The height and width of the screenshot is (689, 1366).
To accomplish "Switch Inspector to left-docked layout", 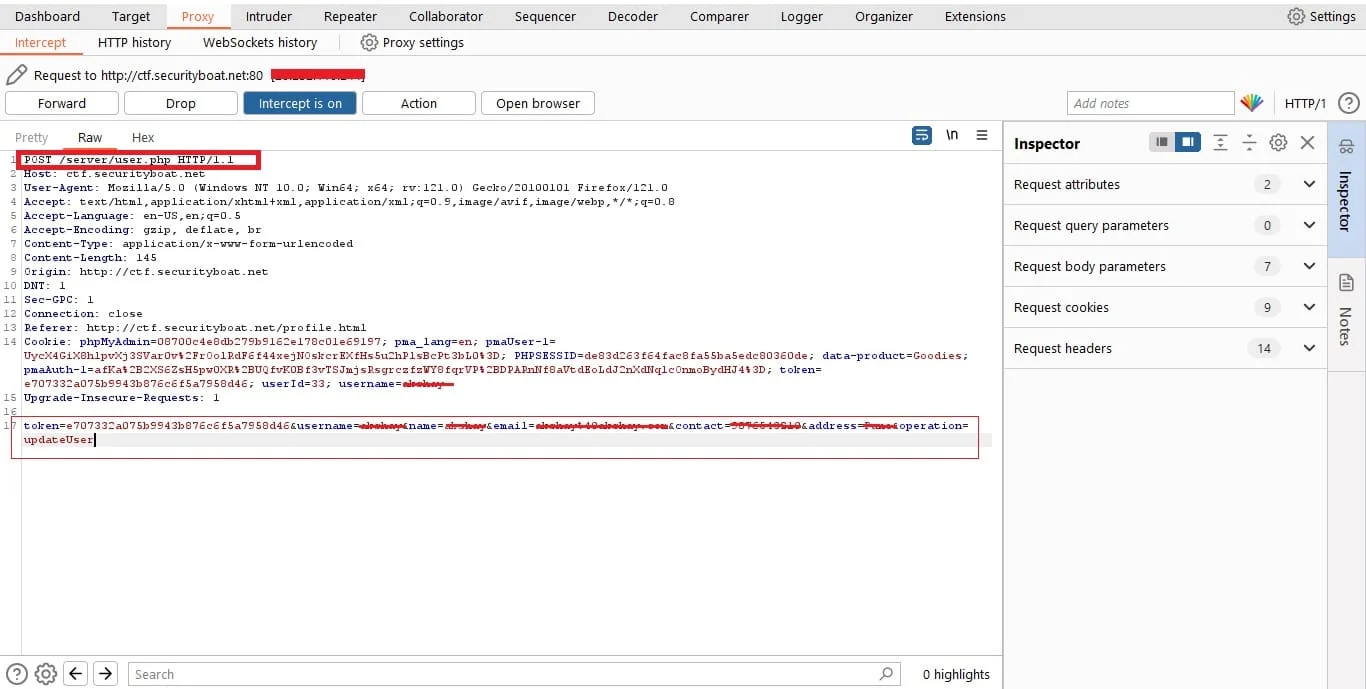I will pos(1161,143).
